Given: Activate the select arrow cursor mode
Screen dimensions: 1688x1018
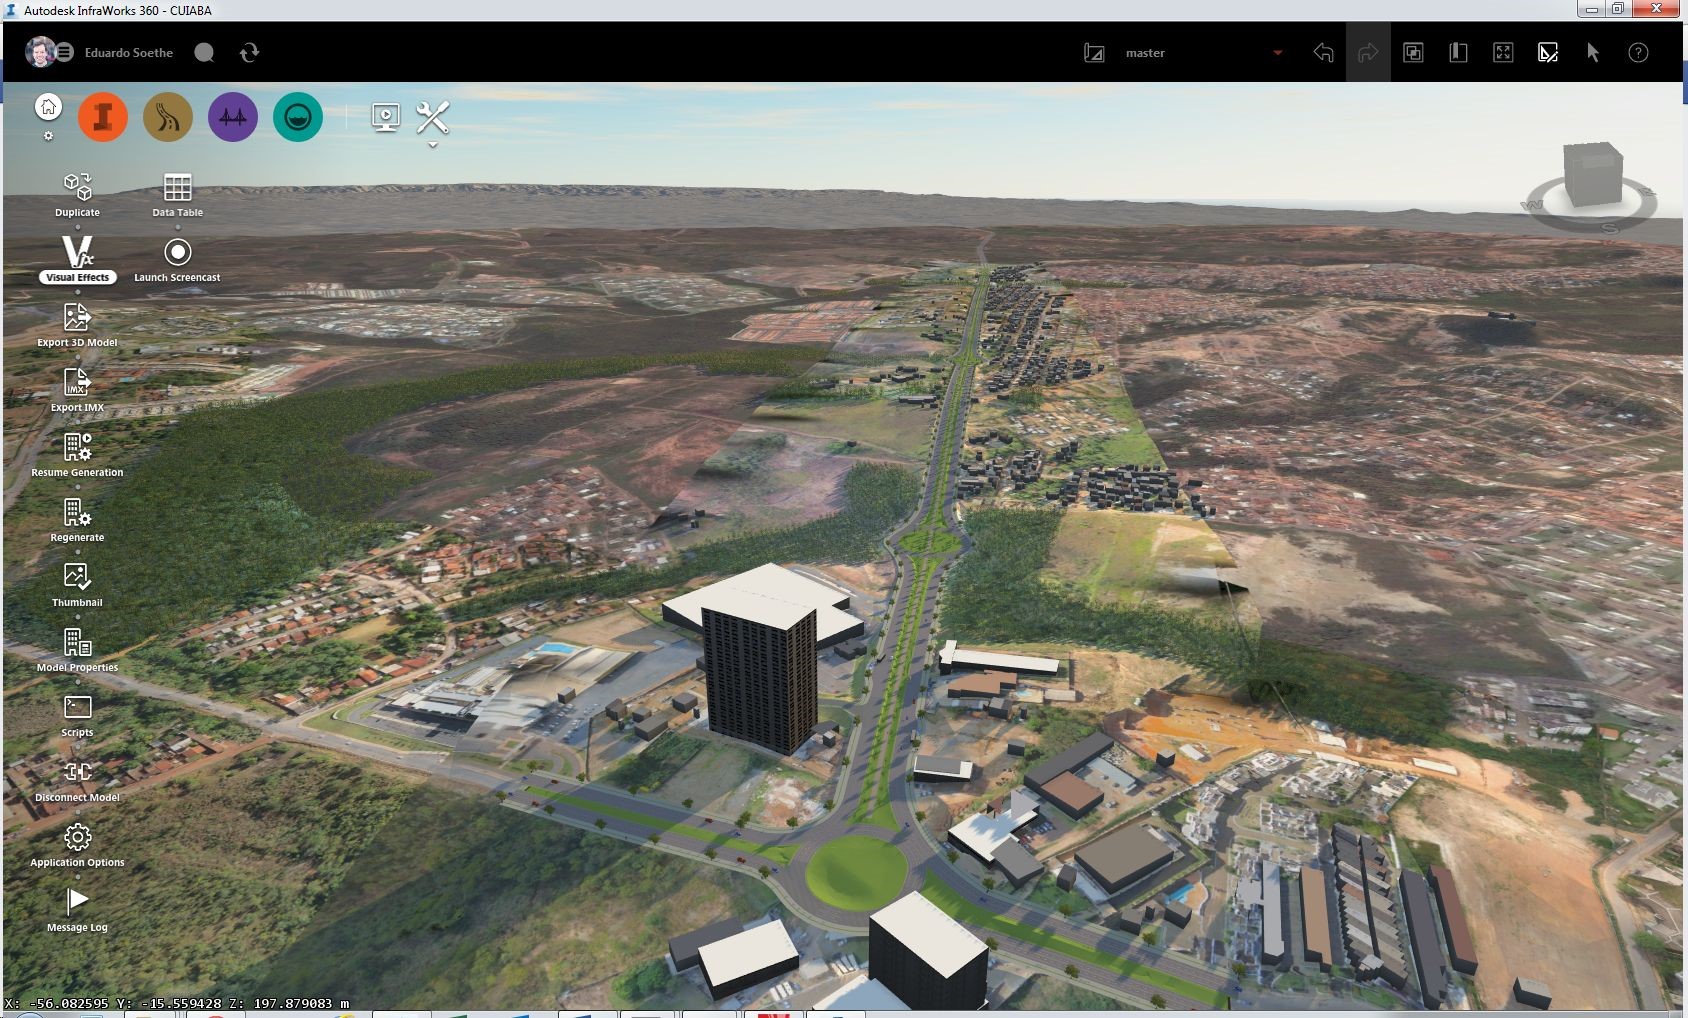Looking at the screenshot, I should coord(1593,53).
